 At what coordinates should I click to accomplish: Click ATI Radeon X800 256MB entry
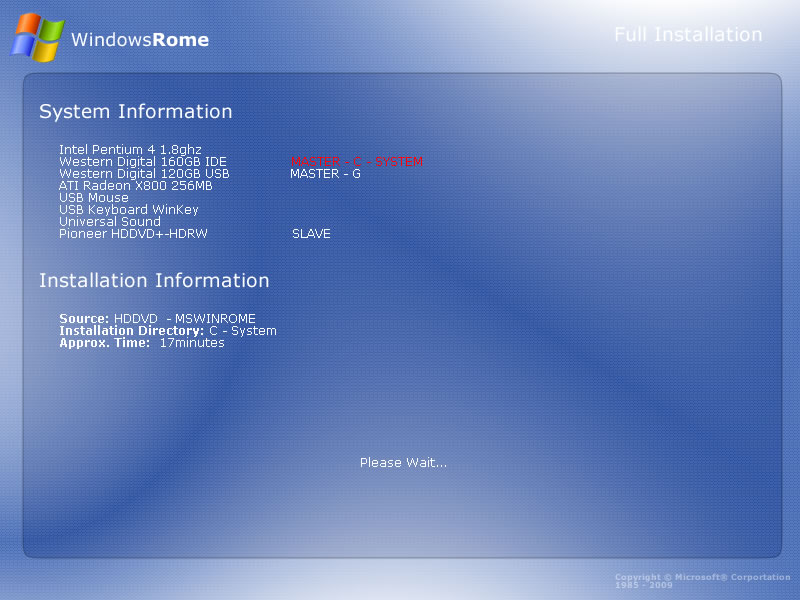pyautogui.click(x=136, y=186)
